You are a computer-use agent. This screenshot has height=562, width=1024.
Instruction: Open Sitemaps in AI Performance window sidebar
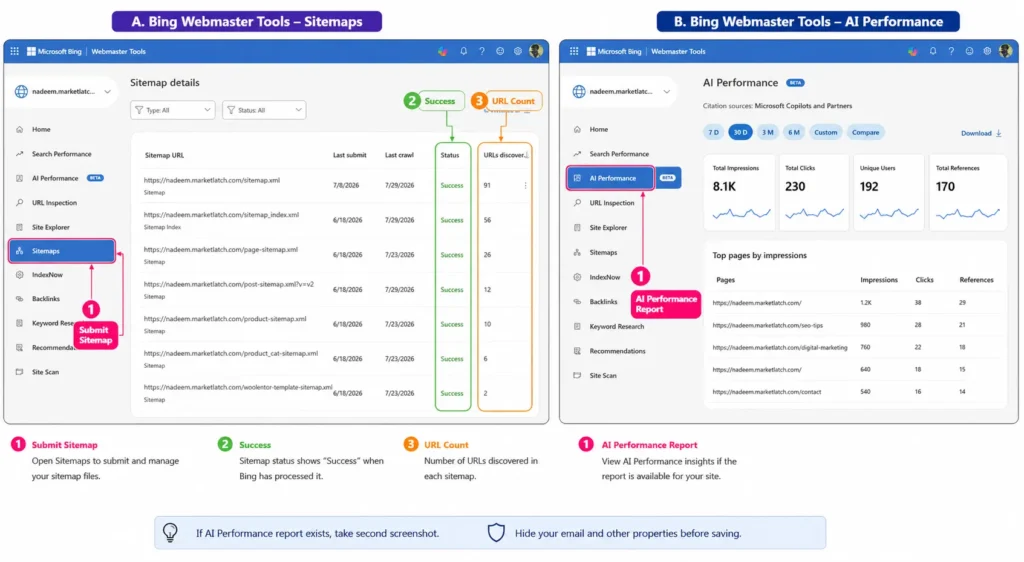pos(603,252)
